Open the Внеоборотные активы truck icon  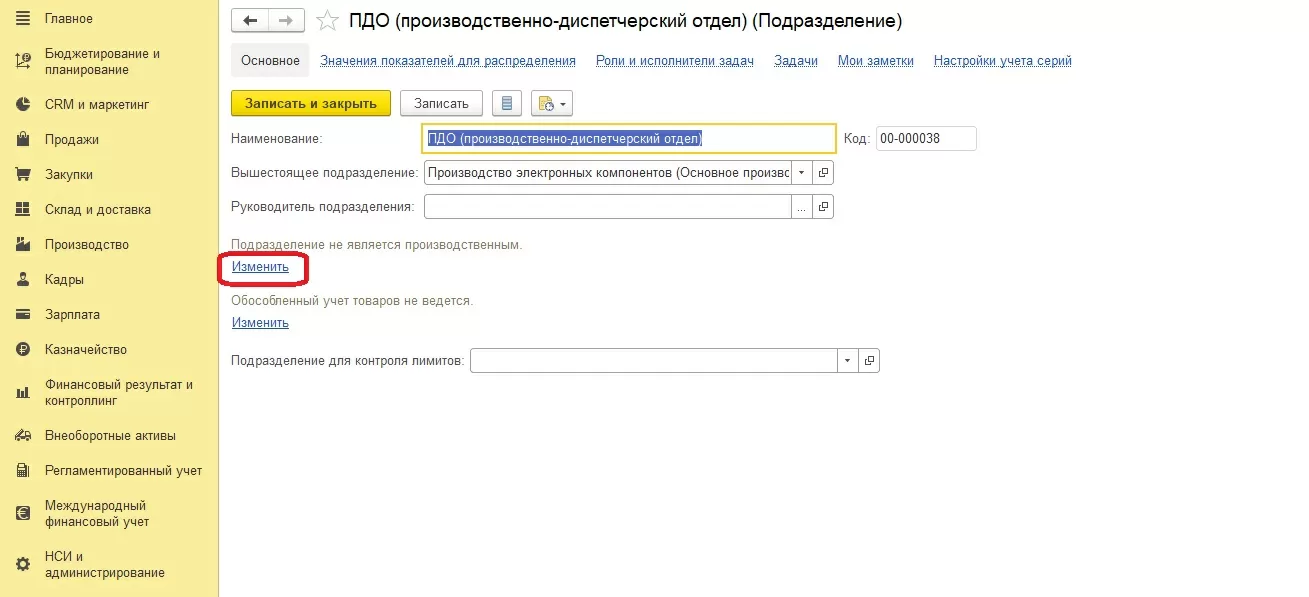[23, 435]
